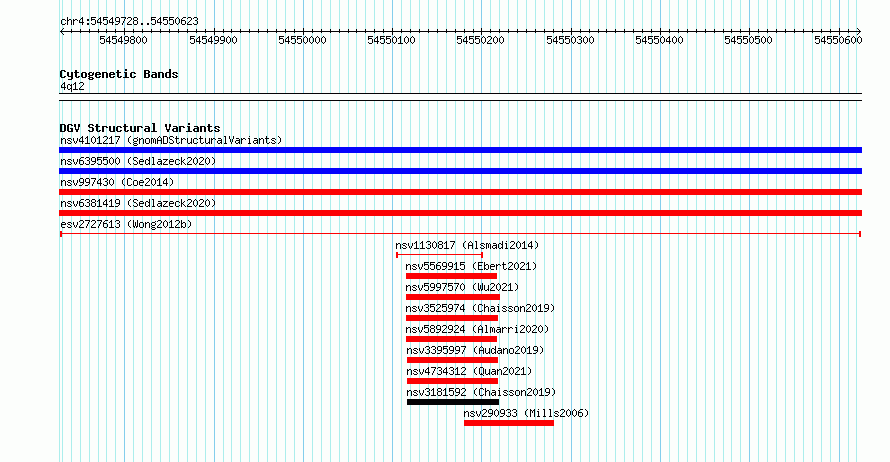Open the nsv290933 (Mills2006) label
The image size is (890, 462).
[526, 413]
